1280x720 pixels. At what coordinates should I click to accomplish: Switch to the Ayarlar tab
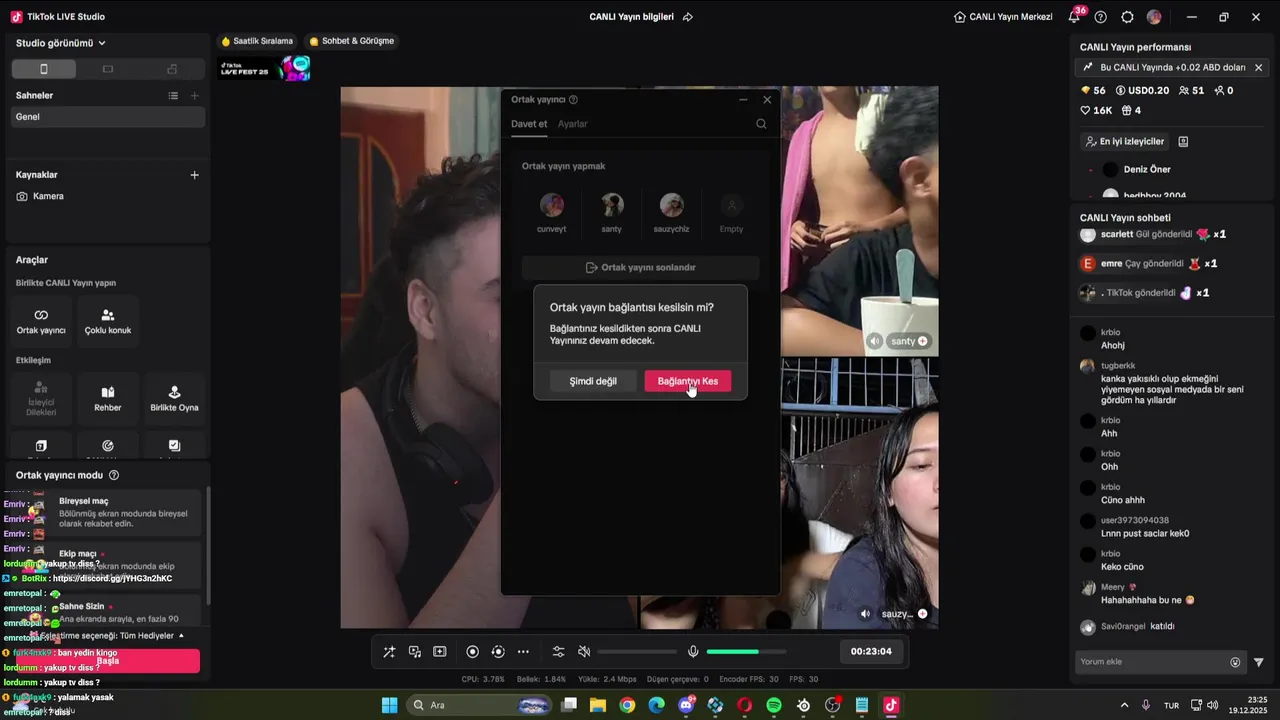pyautogui.click(x=573, y=124)
